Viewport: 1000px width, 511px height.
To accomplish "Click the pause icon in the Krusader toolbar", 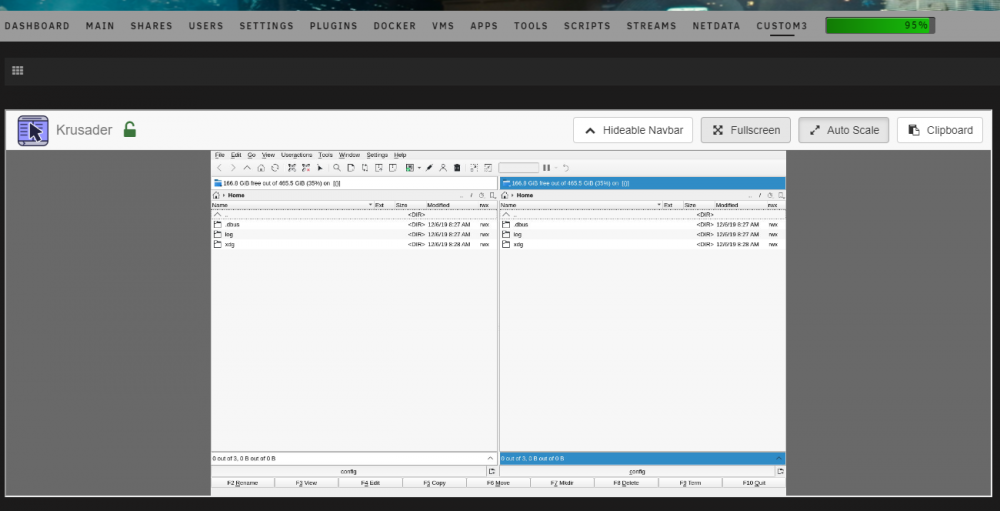I will click(547, 168).
